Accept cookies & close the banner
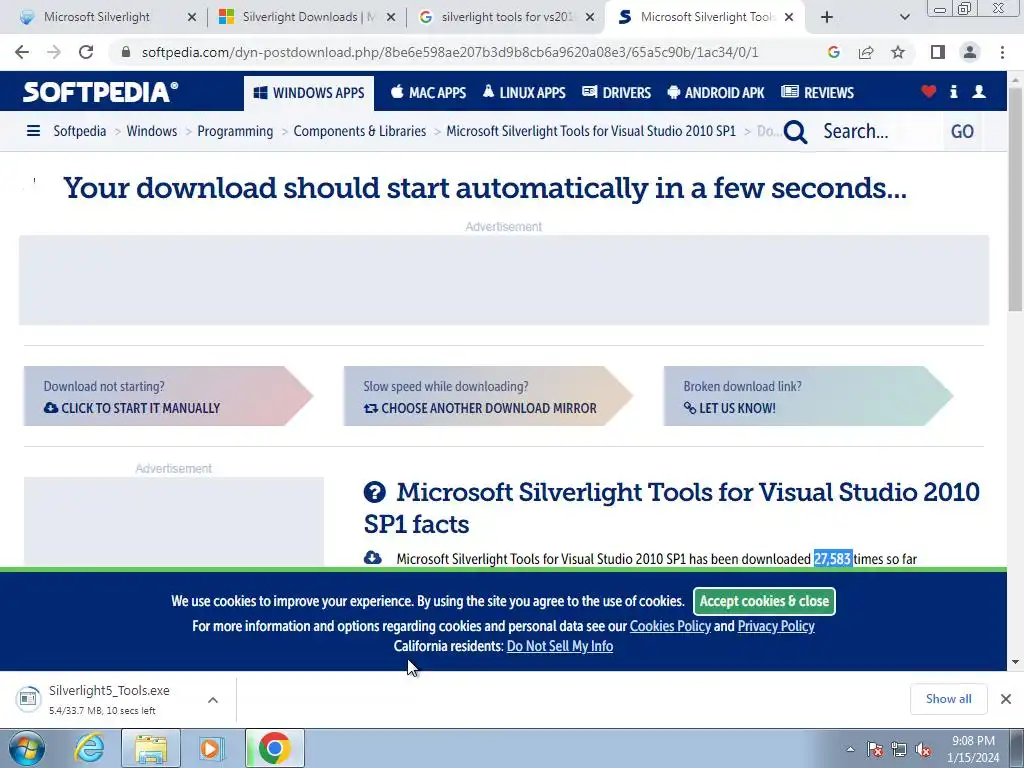 point(764,601)
